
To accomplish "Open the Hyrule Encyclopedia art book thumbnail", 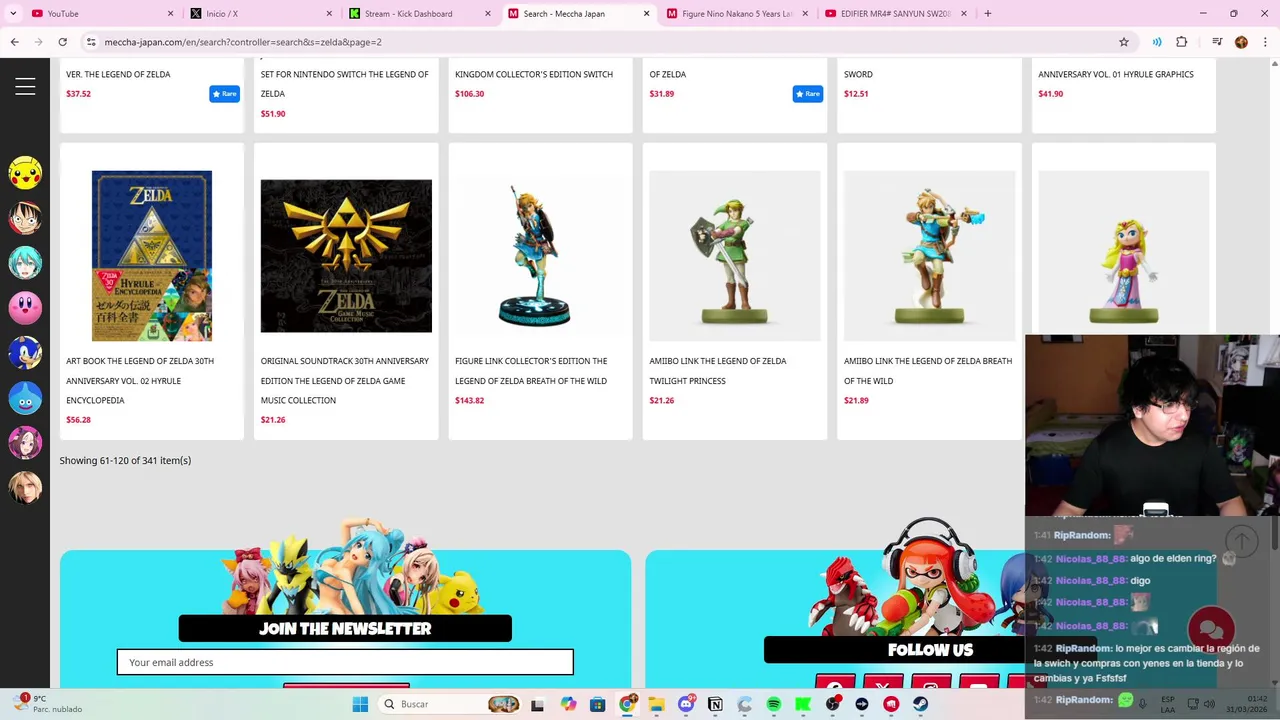I will (x=152, y=256).
